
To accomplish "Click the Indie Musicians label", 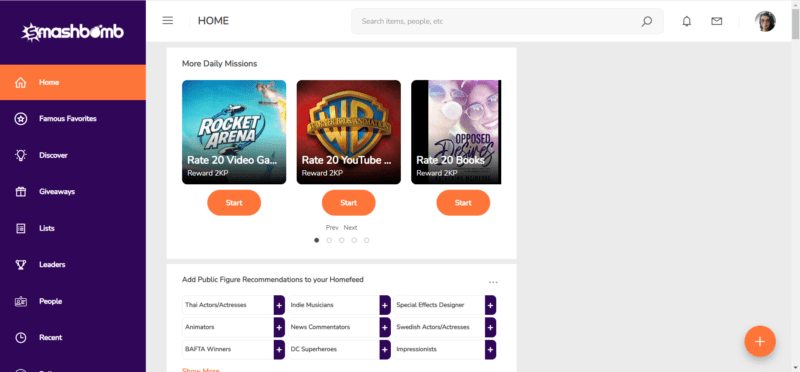I will coord(312,305).
